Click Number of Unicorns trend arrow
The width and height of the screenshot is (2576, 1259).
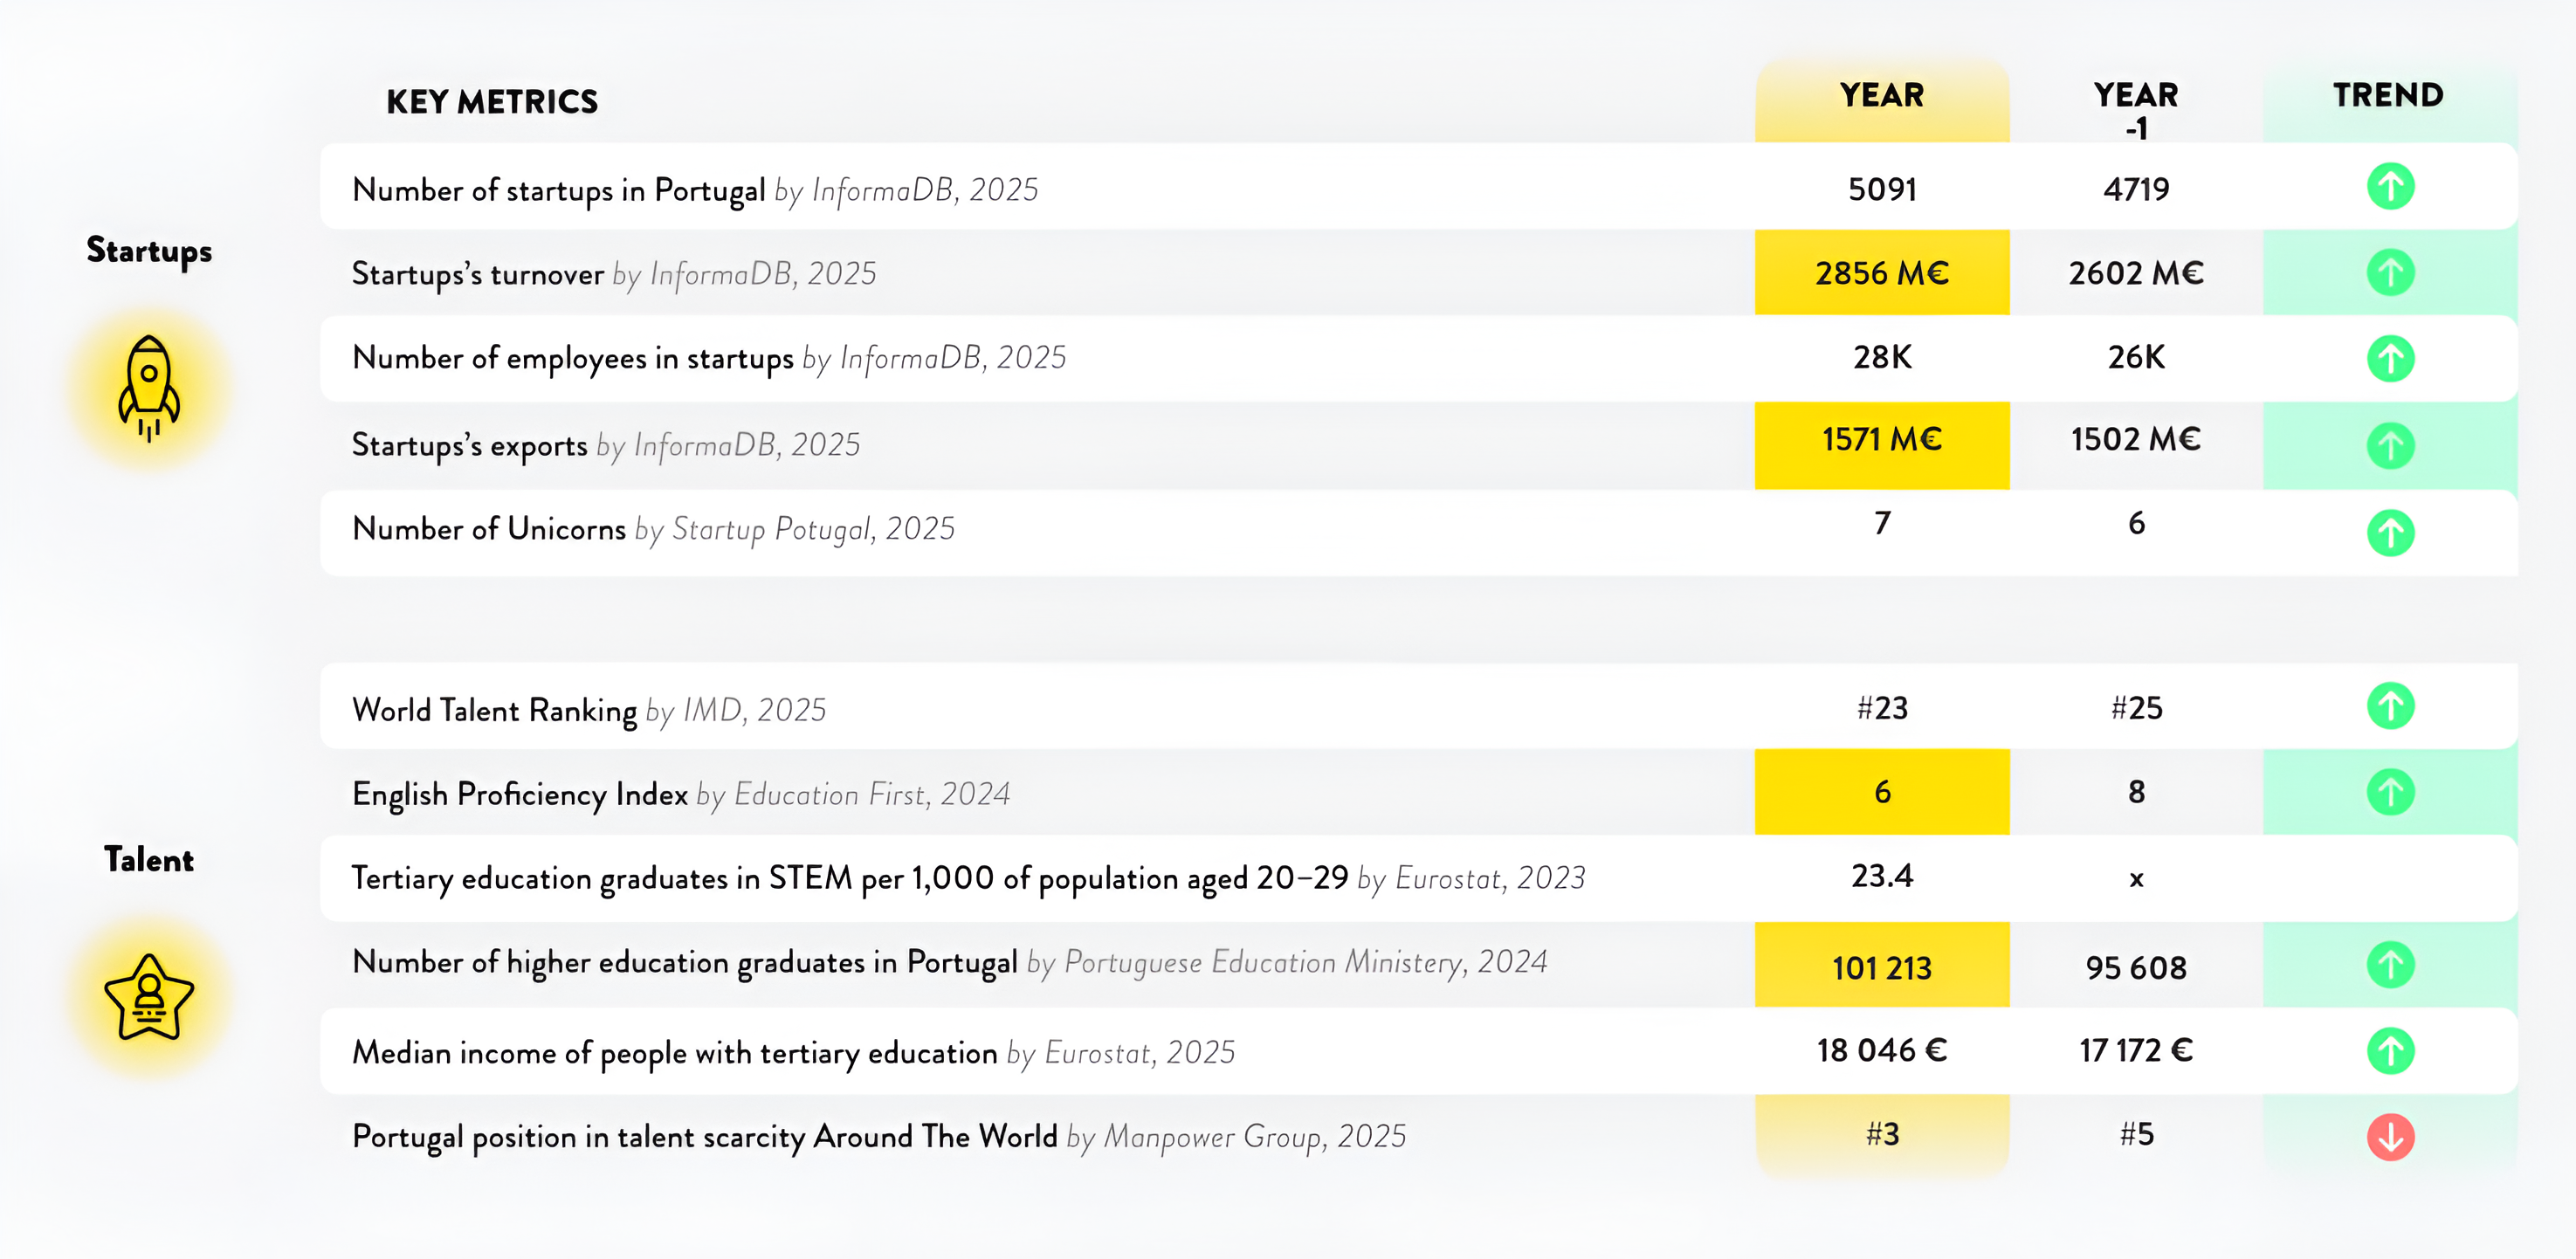2390,532
